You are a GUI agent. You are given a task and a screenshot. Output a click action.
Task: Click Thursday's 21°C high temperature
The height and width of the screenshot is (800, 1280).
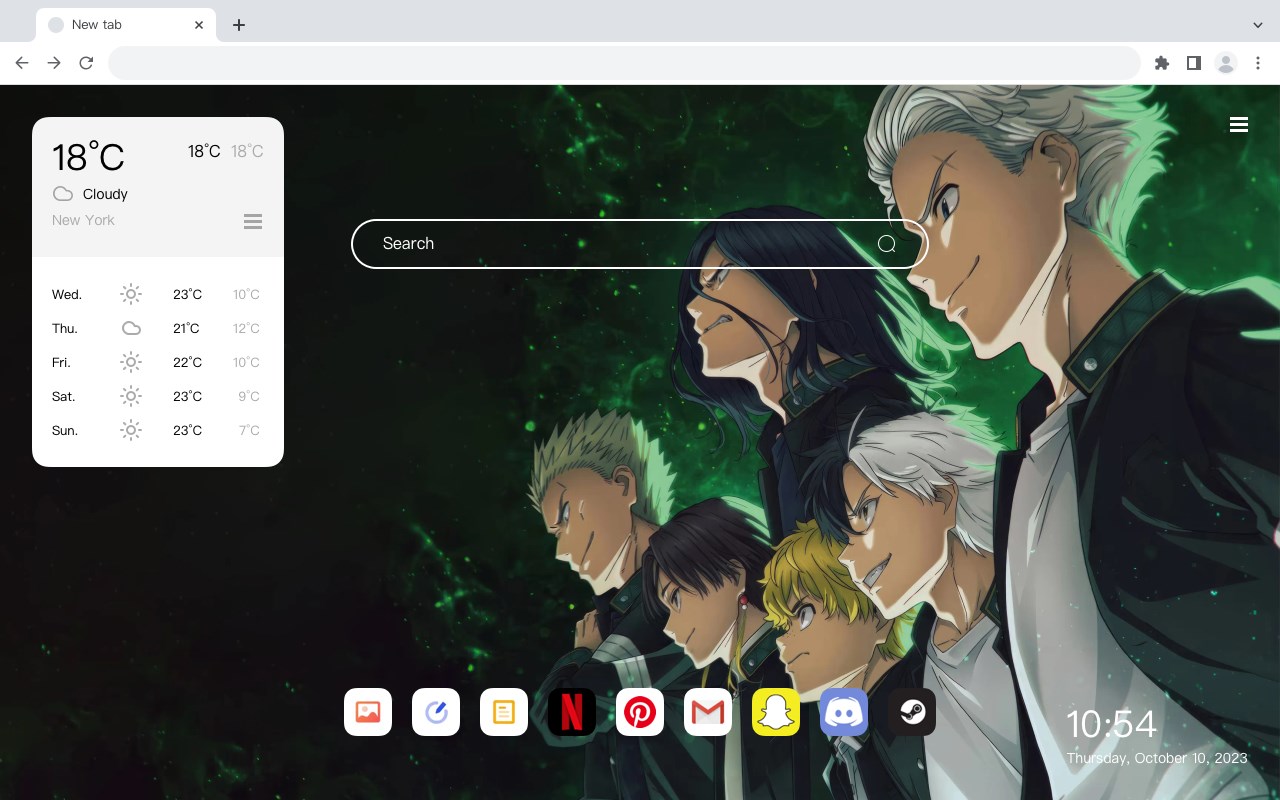(x=186, y=328)
